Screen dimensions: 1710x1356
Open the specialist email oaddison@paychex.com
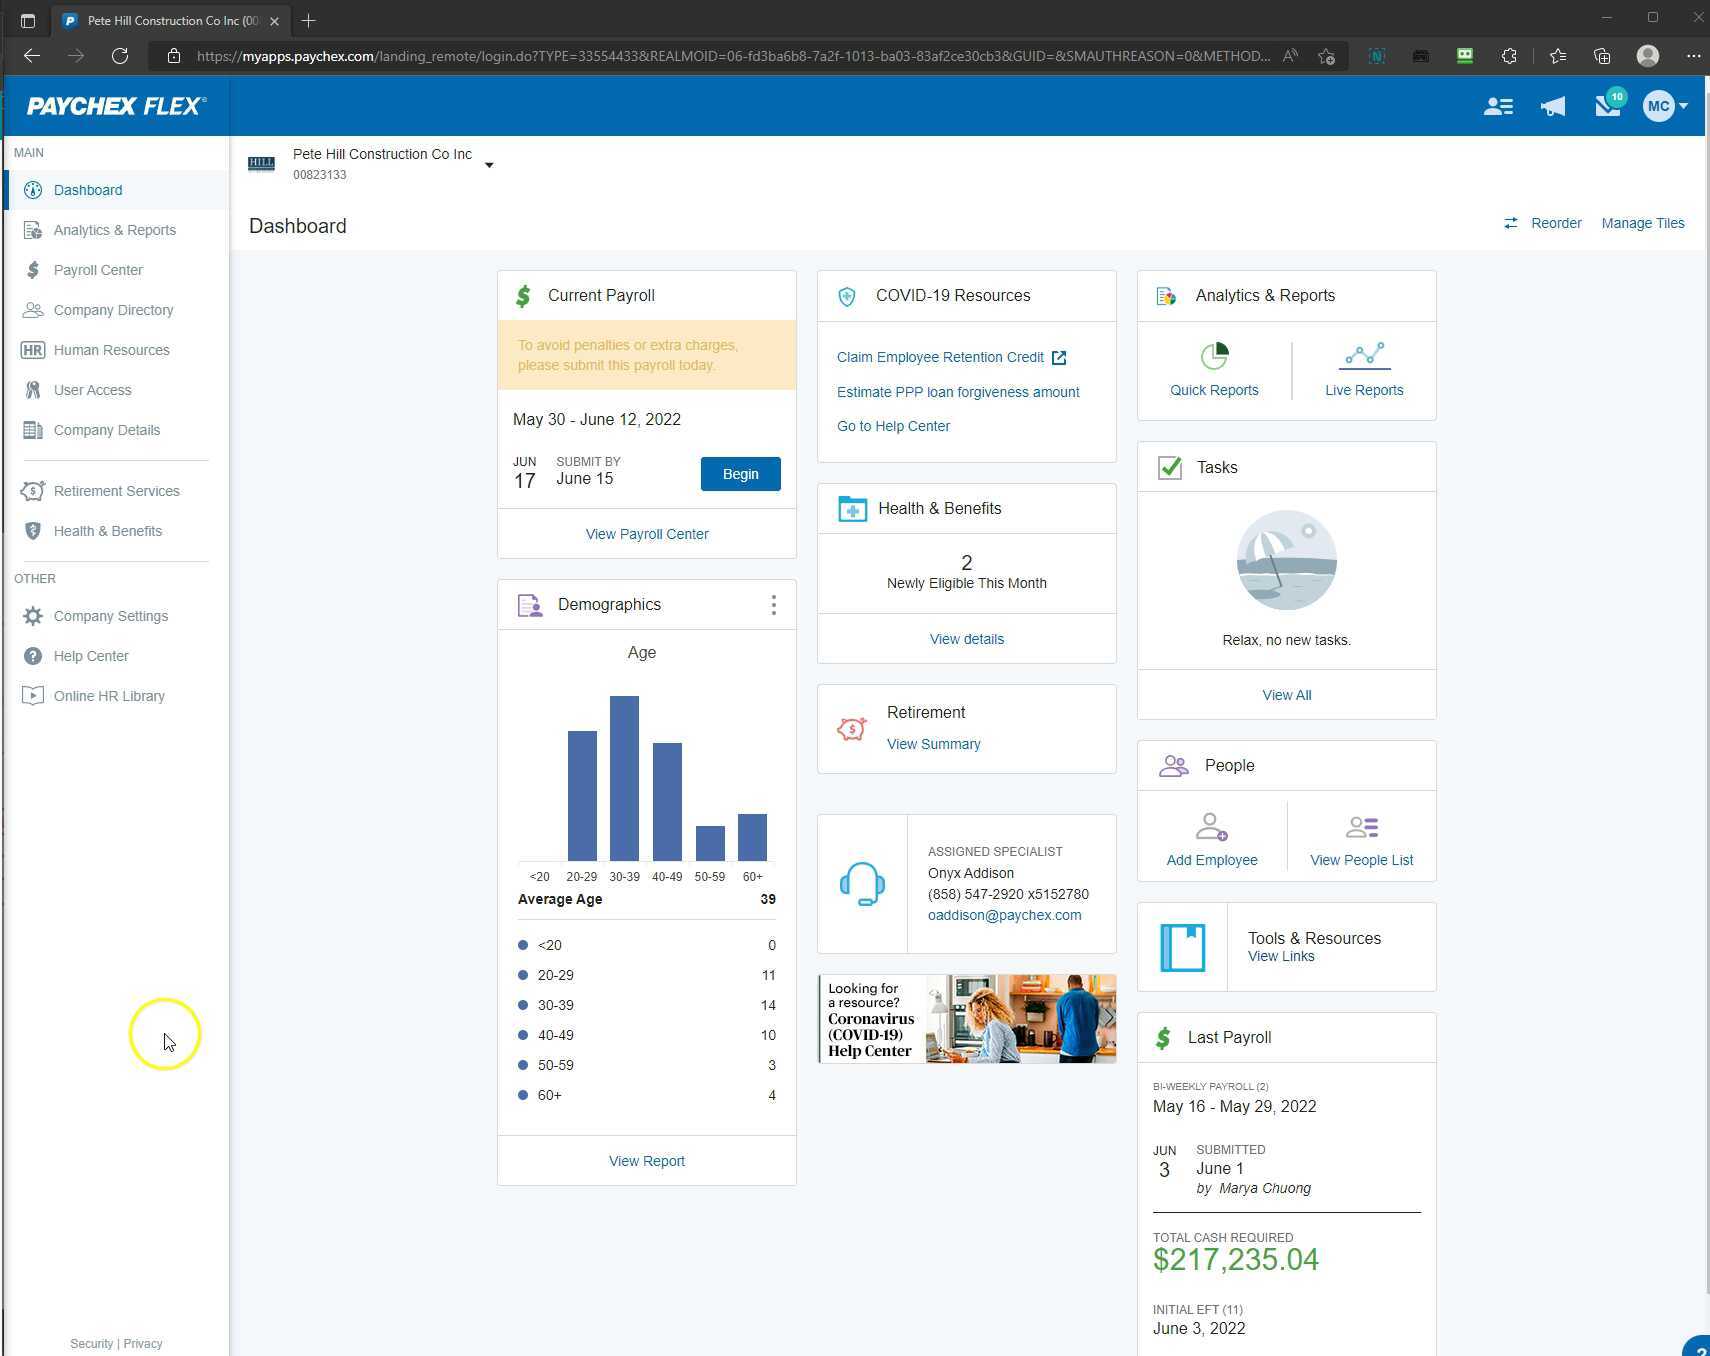(1004, 915)
